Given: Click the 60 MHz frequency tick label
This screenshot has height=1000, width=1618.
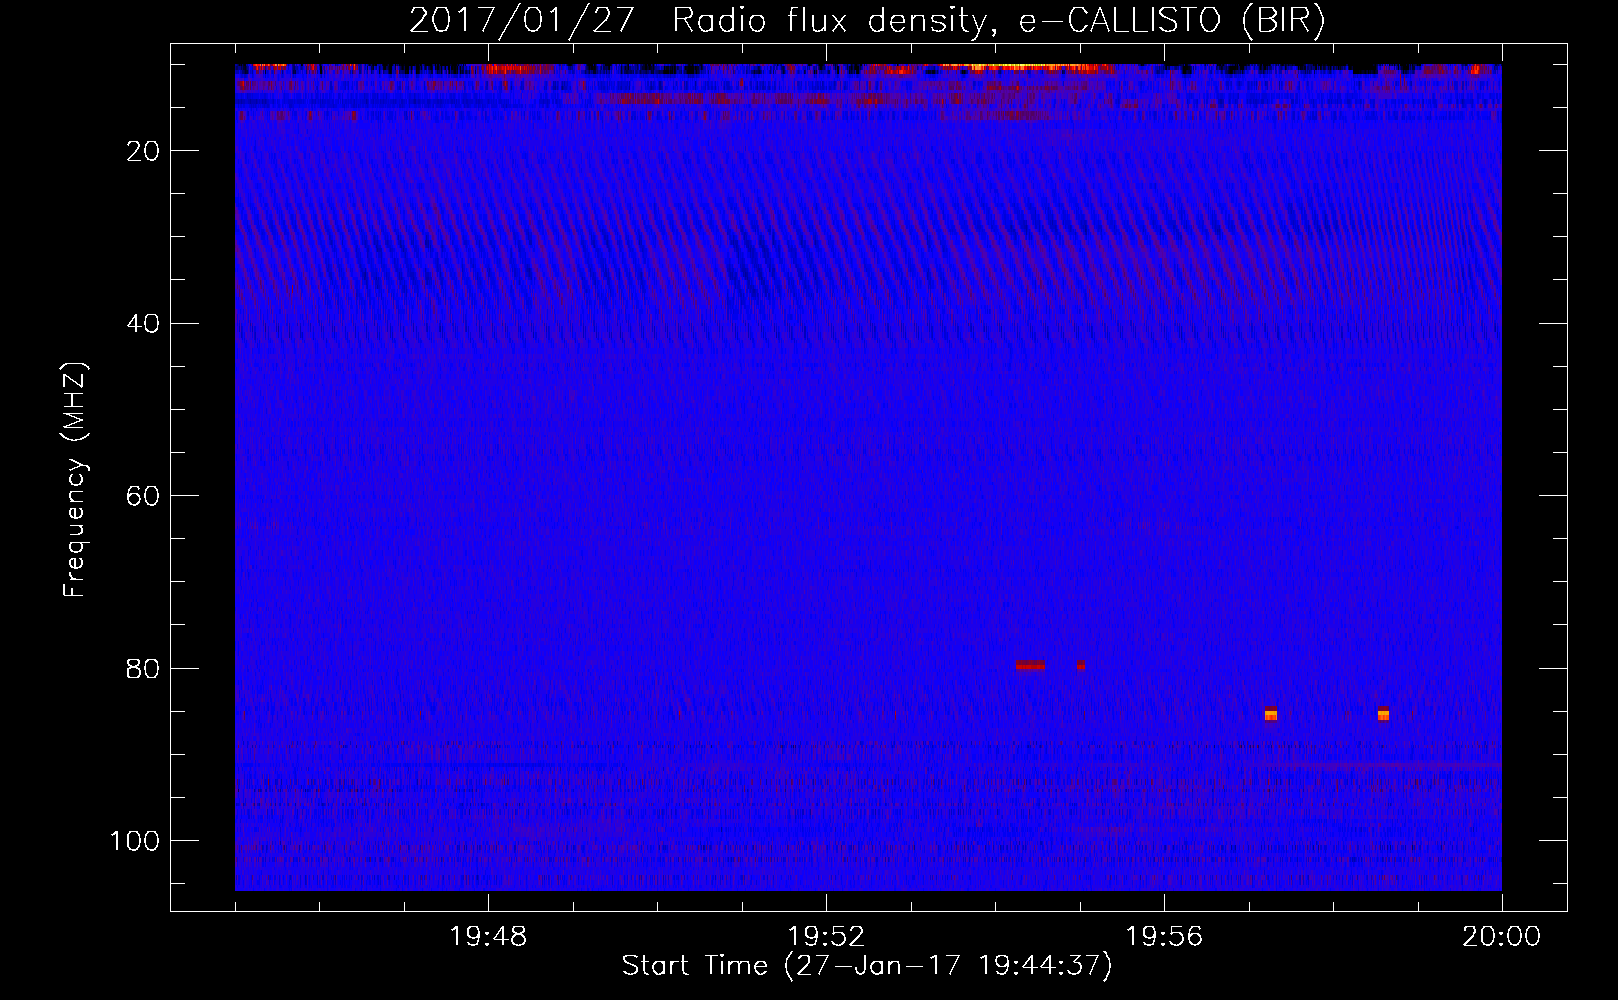Looking at the screenshot, I should [x=143, y=496].
